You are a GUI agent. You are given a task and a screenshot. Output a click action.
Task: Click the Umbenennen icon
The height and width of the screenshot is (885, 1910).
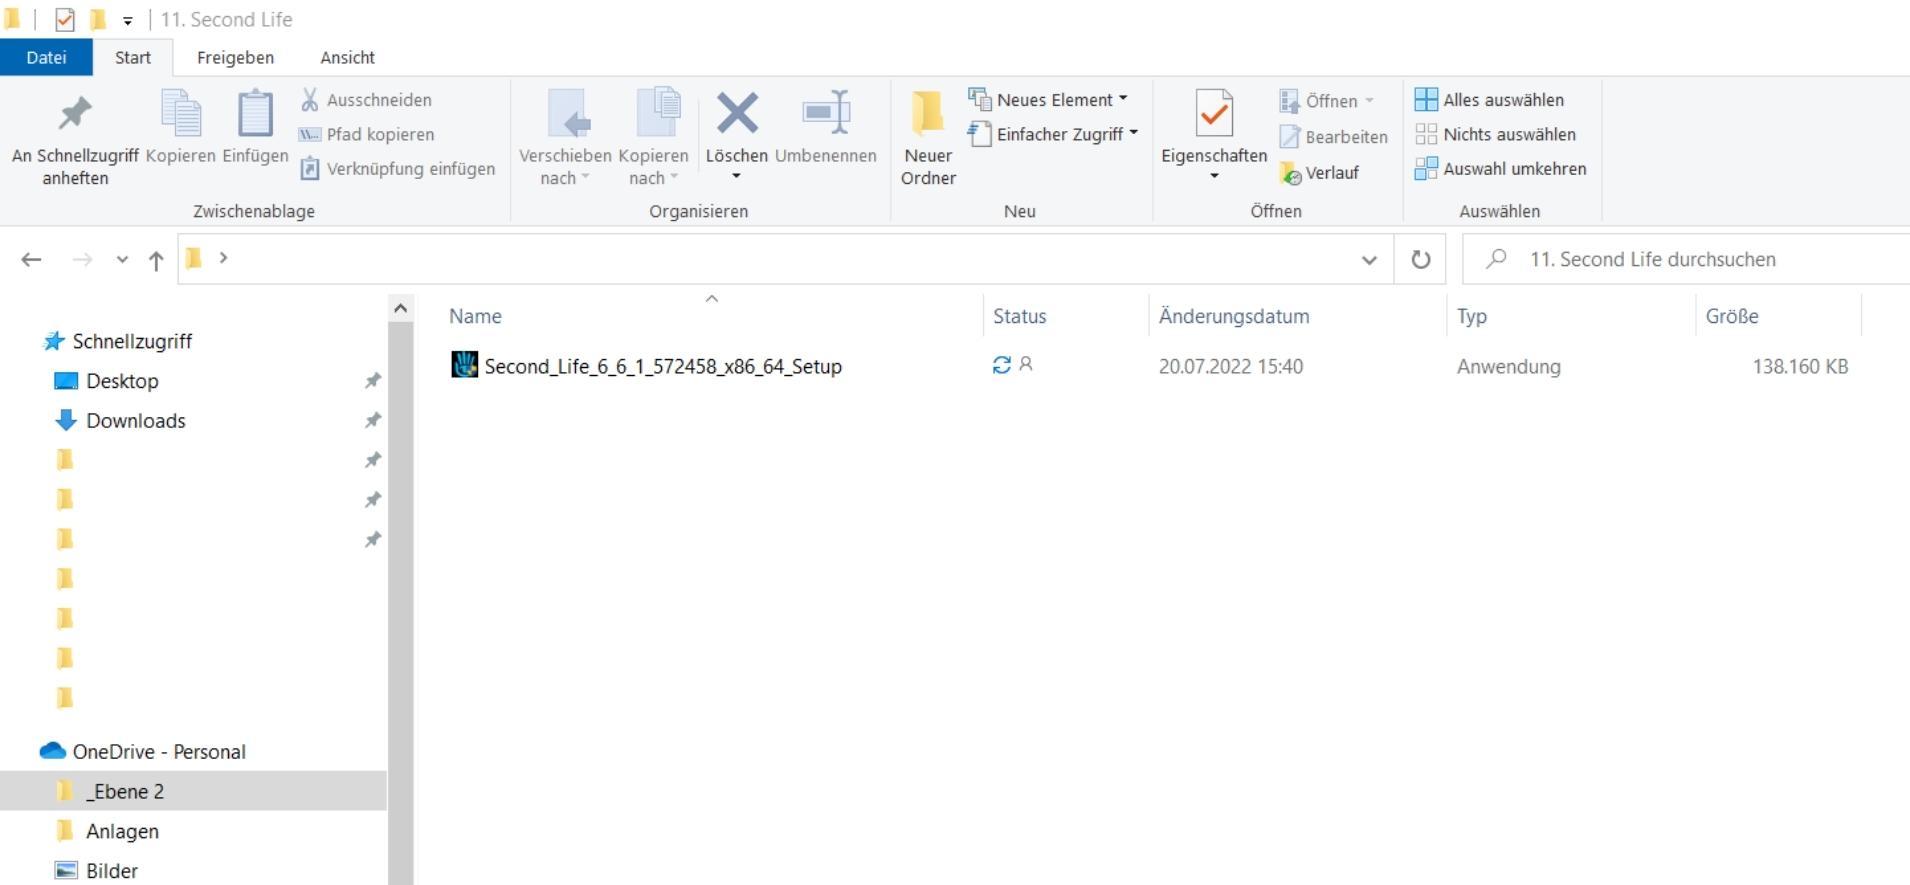pos(826,112)
